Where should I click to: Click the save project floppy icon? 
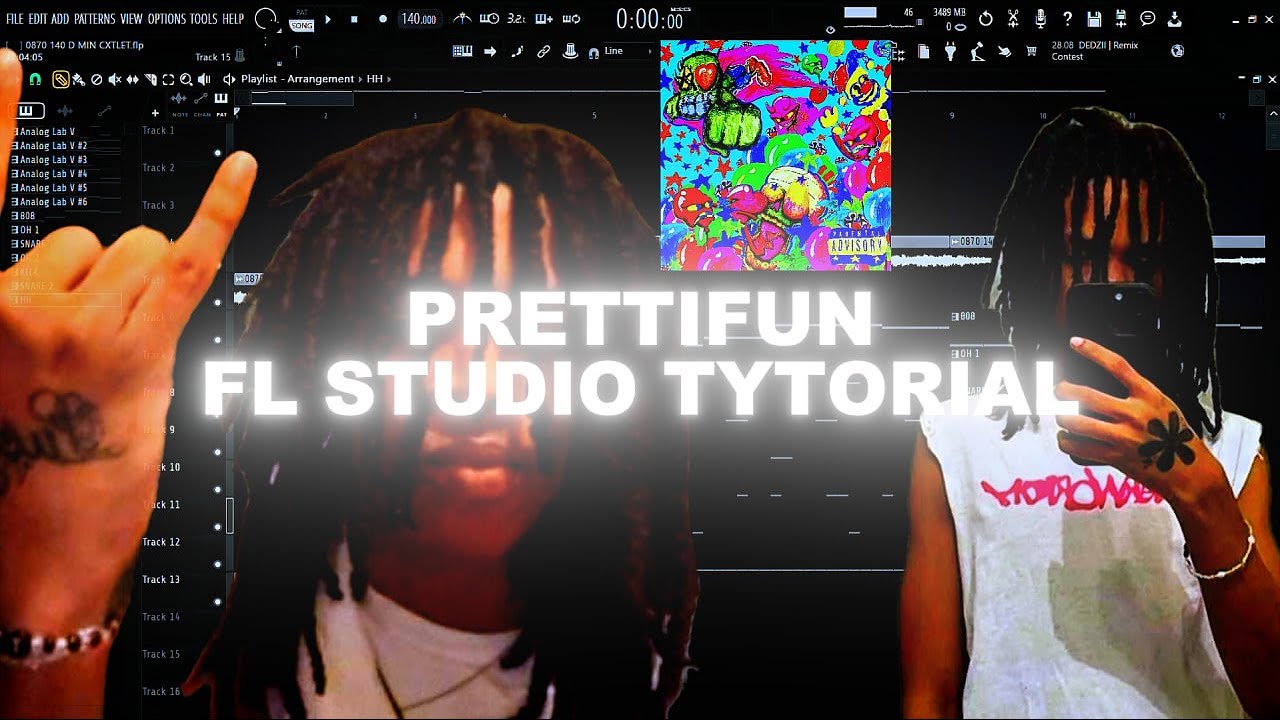[x=1095, y=19]
